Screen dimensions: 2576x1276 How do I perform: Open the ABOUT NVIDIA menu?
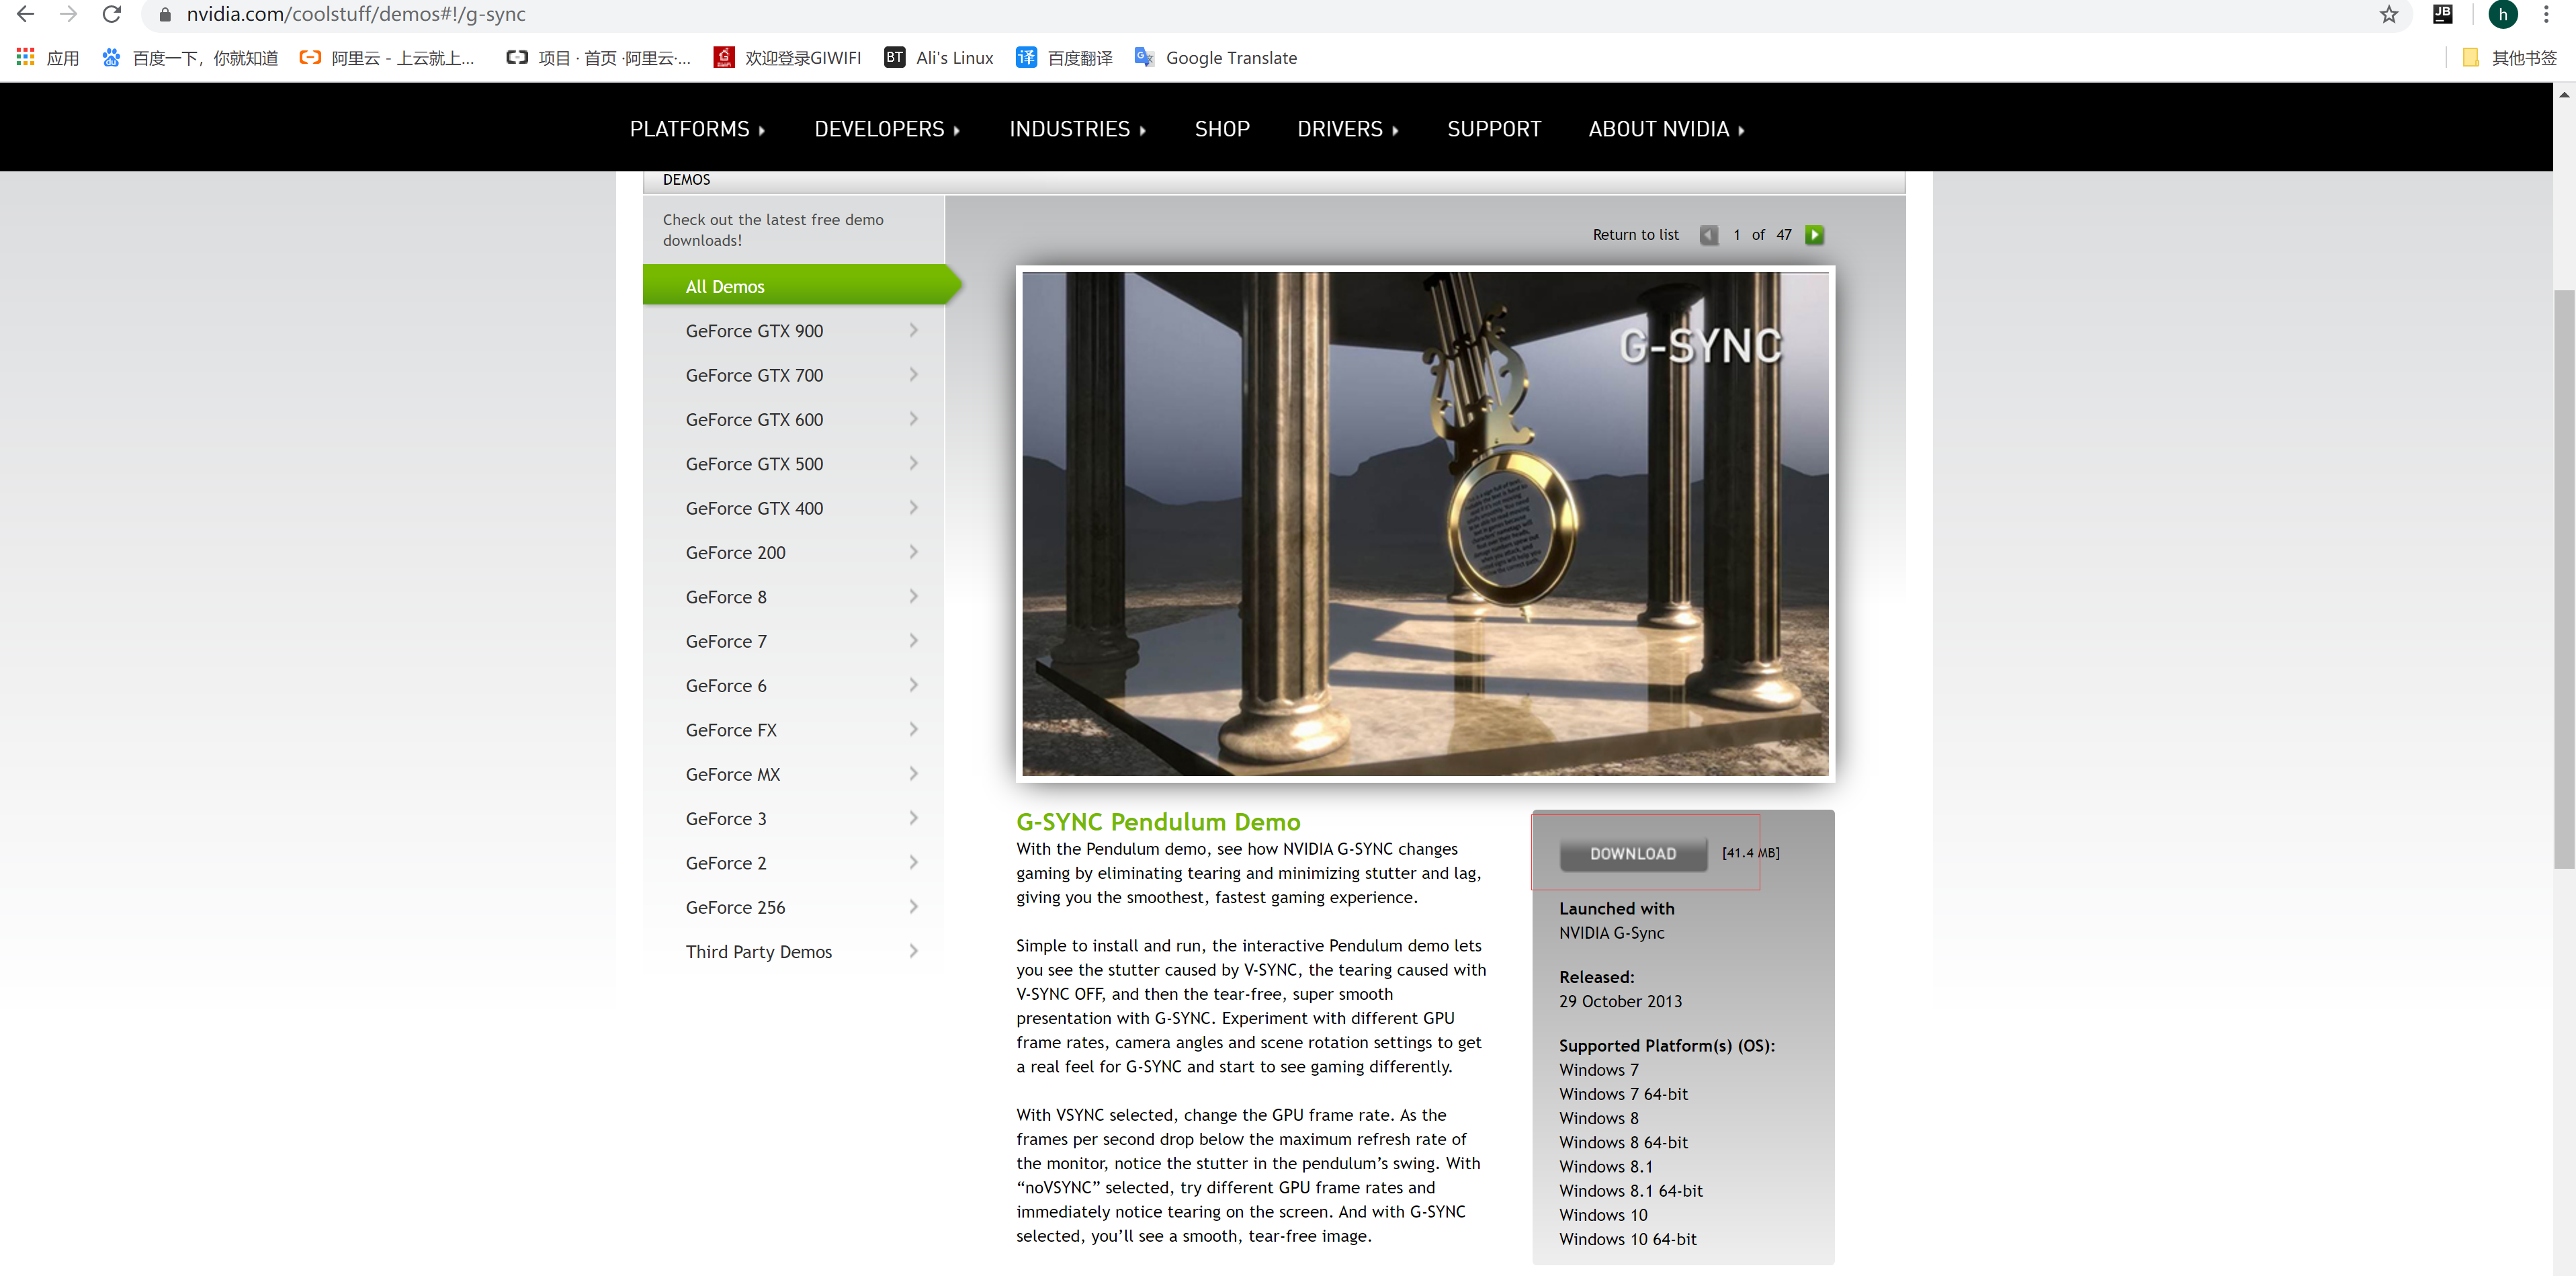click(1666, 129)
